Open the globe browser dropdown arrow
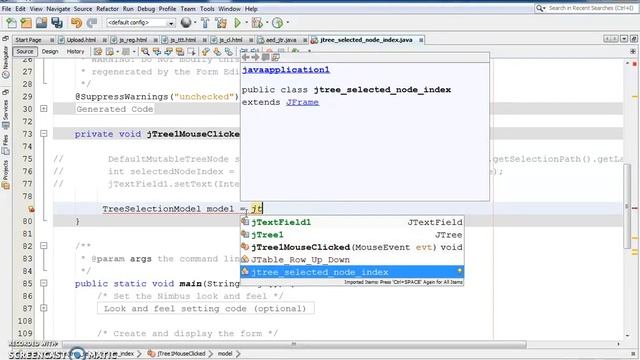The image size is (640, 360). pos(195,22)
